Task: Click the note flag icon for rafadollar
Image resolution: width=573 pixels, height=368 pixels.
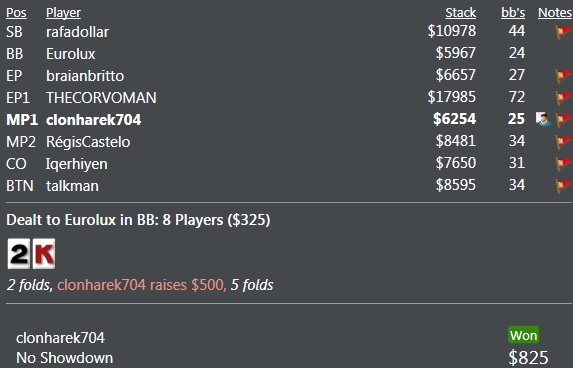Action: coord(563,32)
